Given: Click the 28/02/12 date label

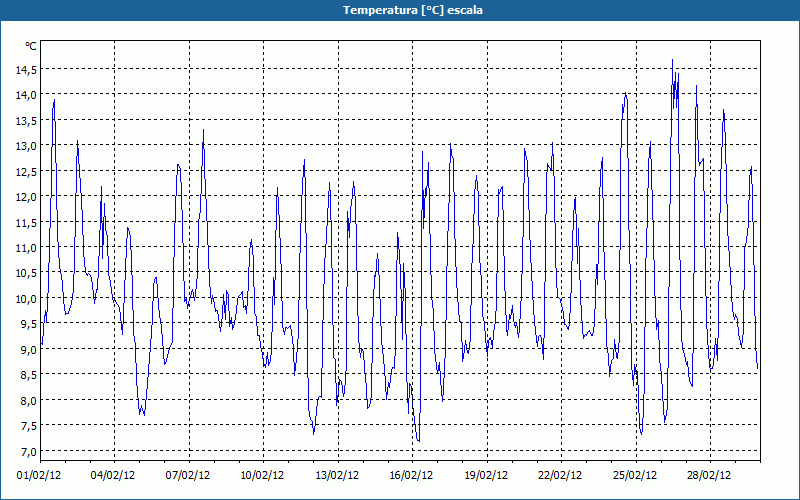Looking at the screenshot, I should tap(709, 475).
